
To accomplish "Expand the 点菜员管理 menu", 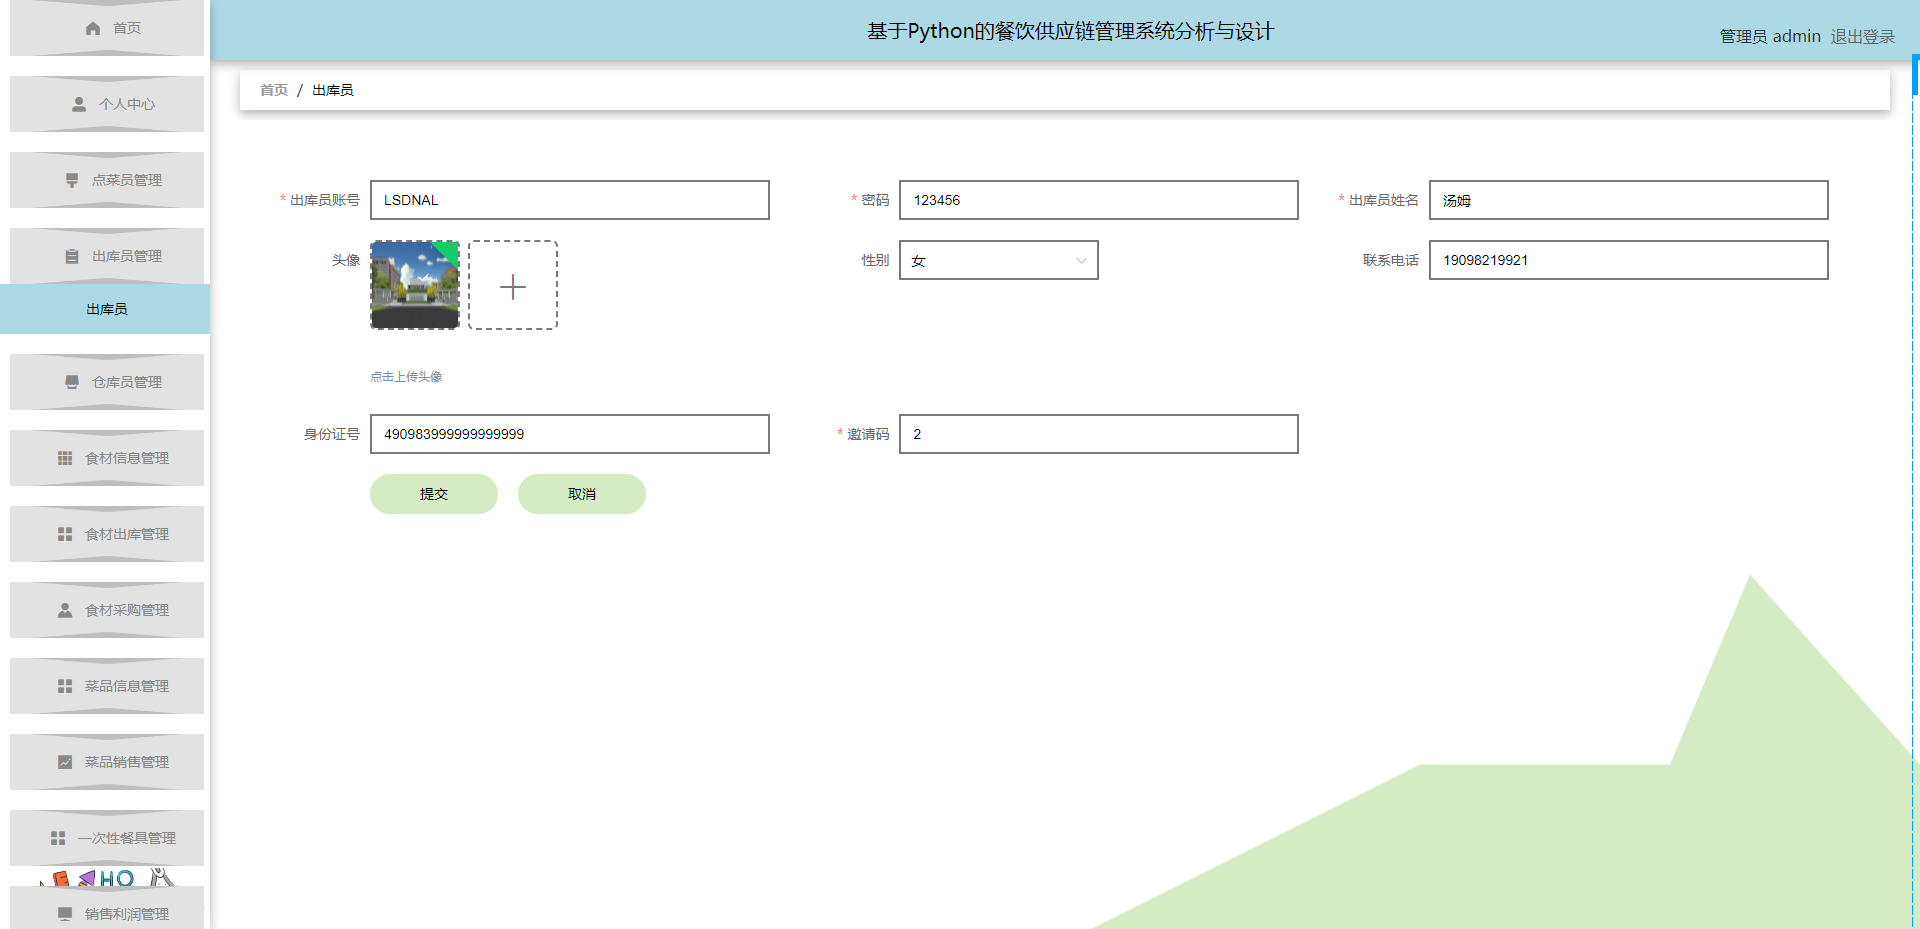I will point(107,180).
